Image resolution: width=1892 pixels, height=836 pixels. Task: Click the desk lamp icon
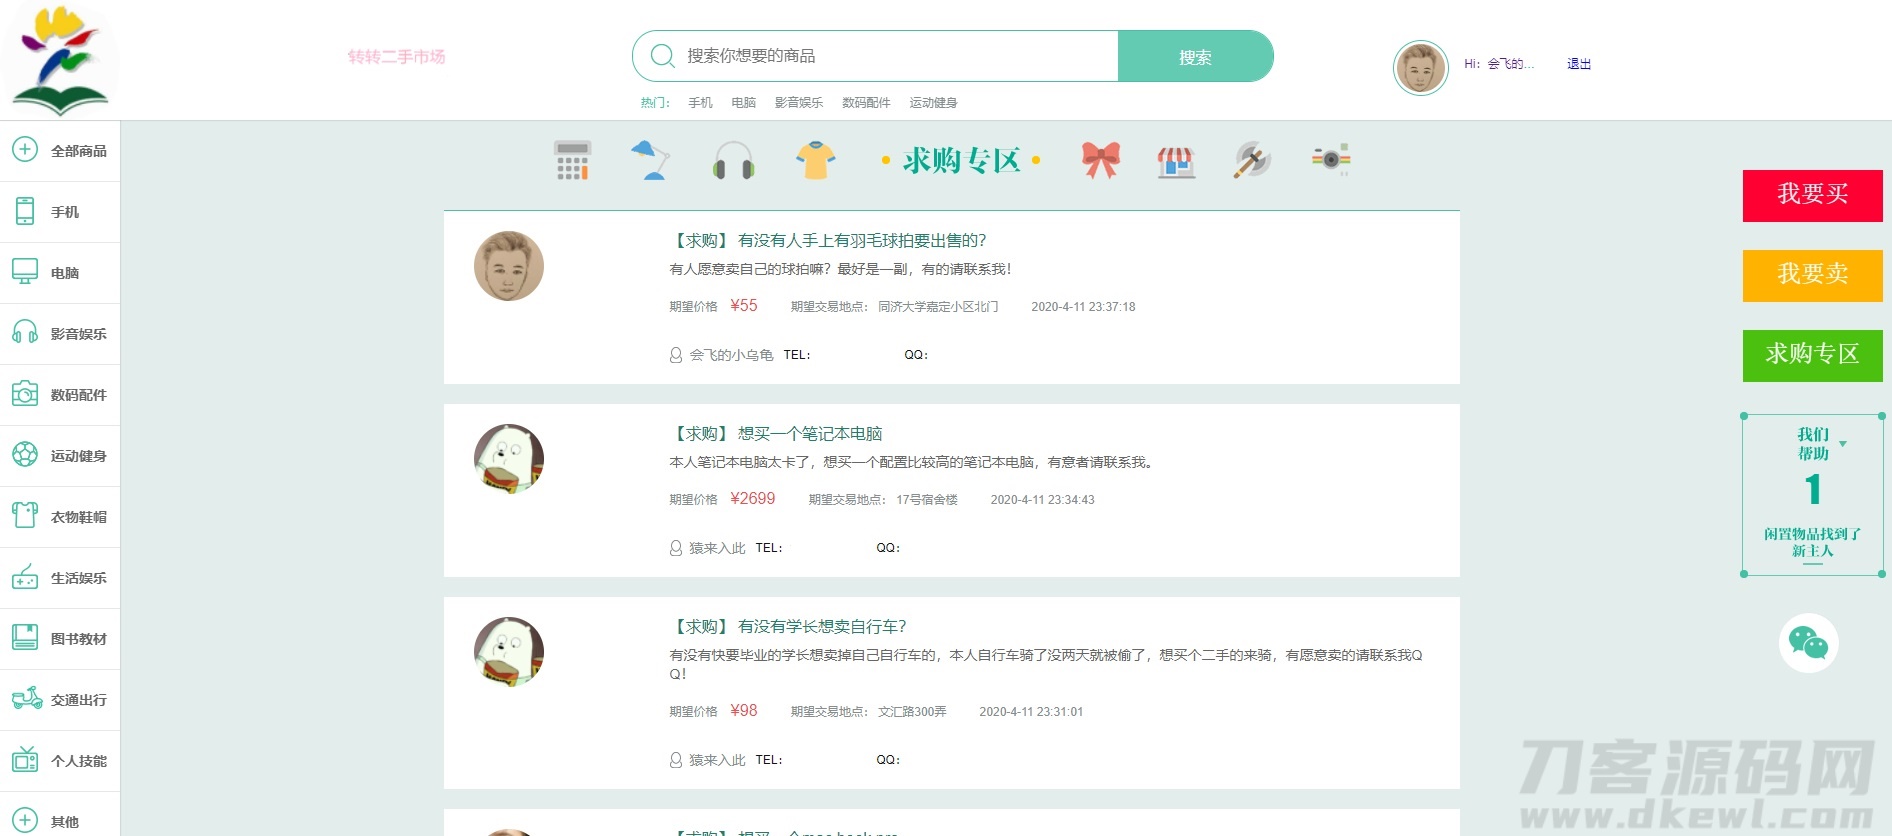coord(650,160)
